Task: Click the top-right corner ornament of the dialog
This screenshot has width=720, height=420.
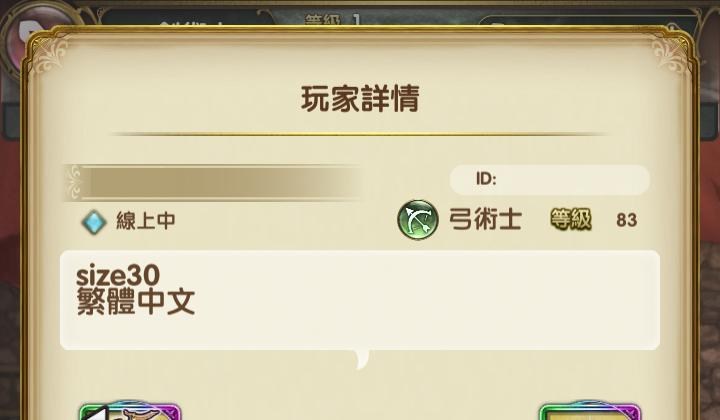Action: point(671,55)
